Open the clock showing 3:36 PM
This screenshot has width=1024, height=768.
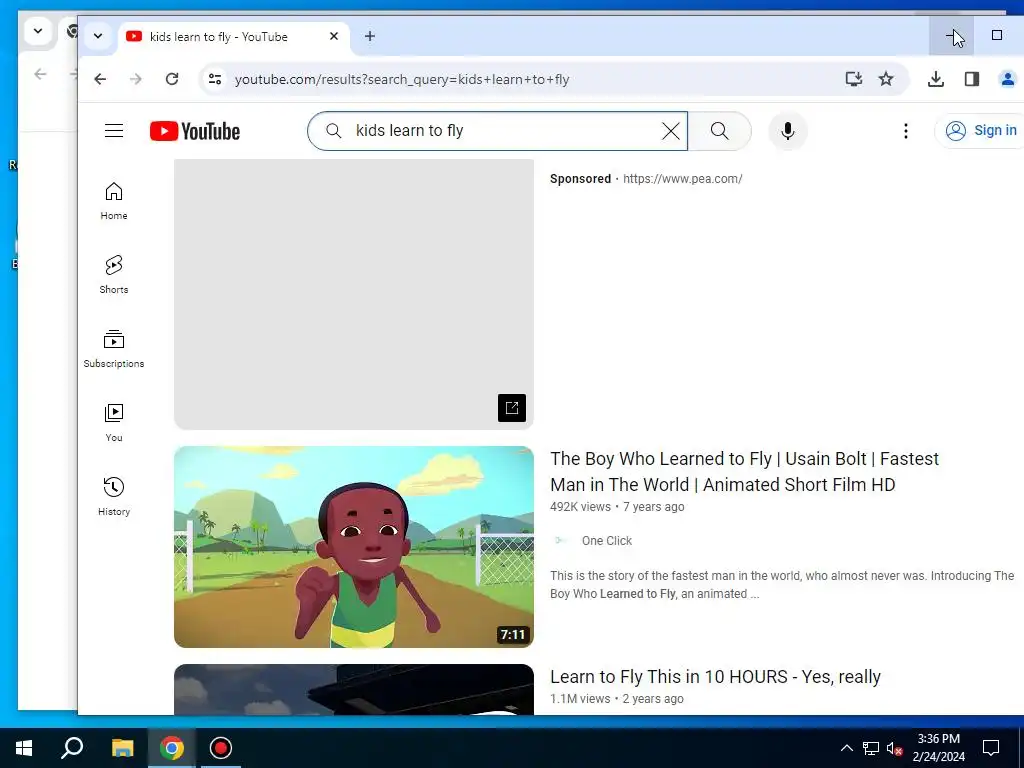(938, 748)
